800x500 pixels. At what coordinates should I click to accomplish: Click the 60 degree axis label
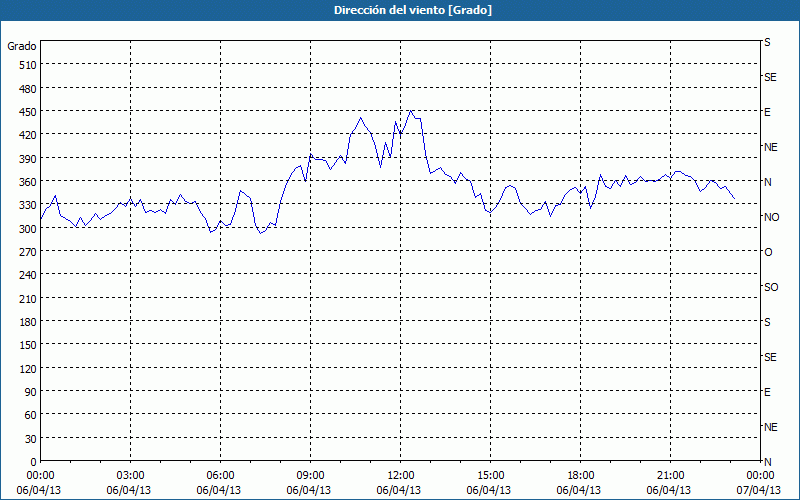[x=31, y=415]
